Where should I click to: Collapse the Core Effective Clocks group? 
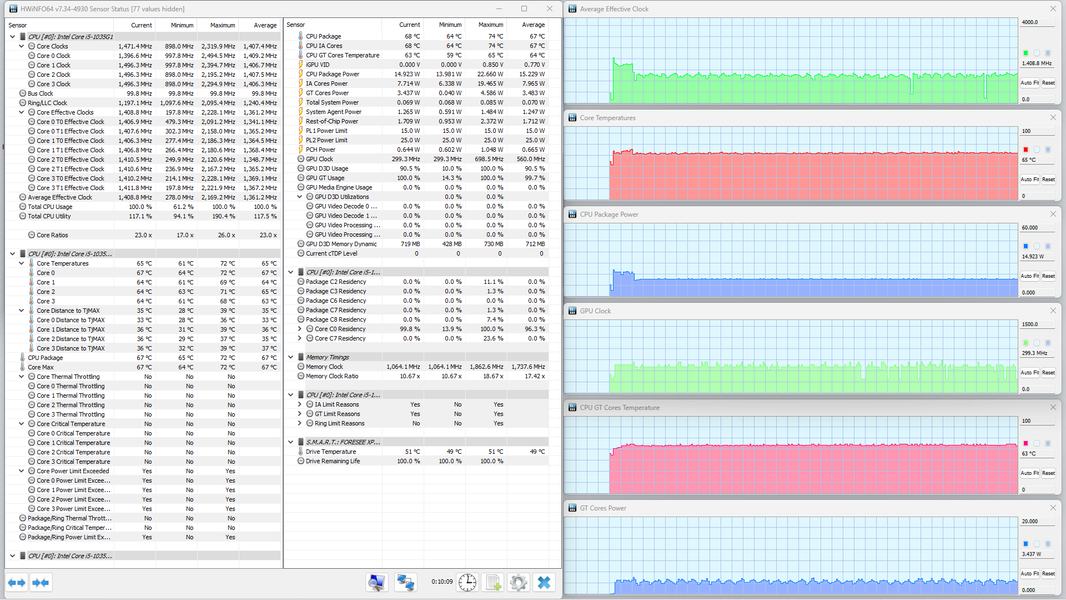tap(21, 112)
